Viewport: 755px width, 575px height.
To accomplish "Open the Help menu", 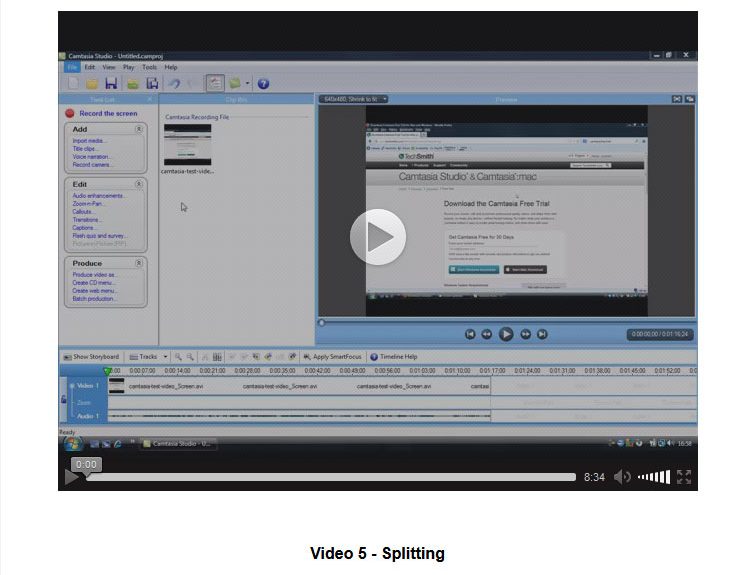I will click(x=171, y=67).
